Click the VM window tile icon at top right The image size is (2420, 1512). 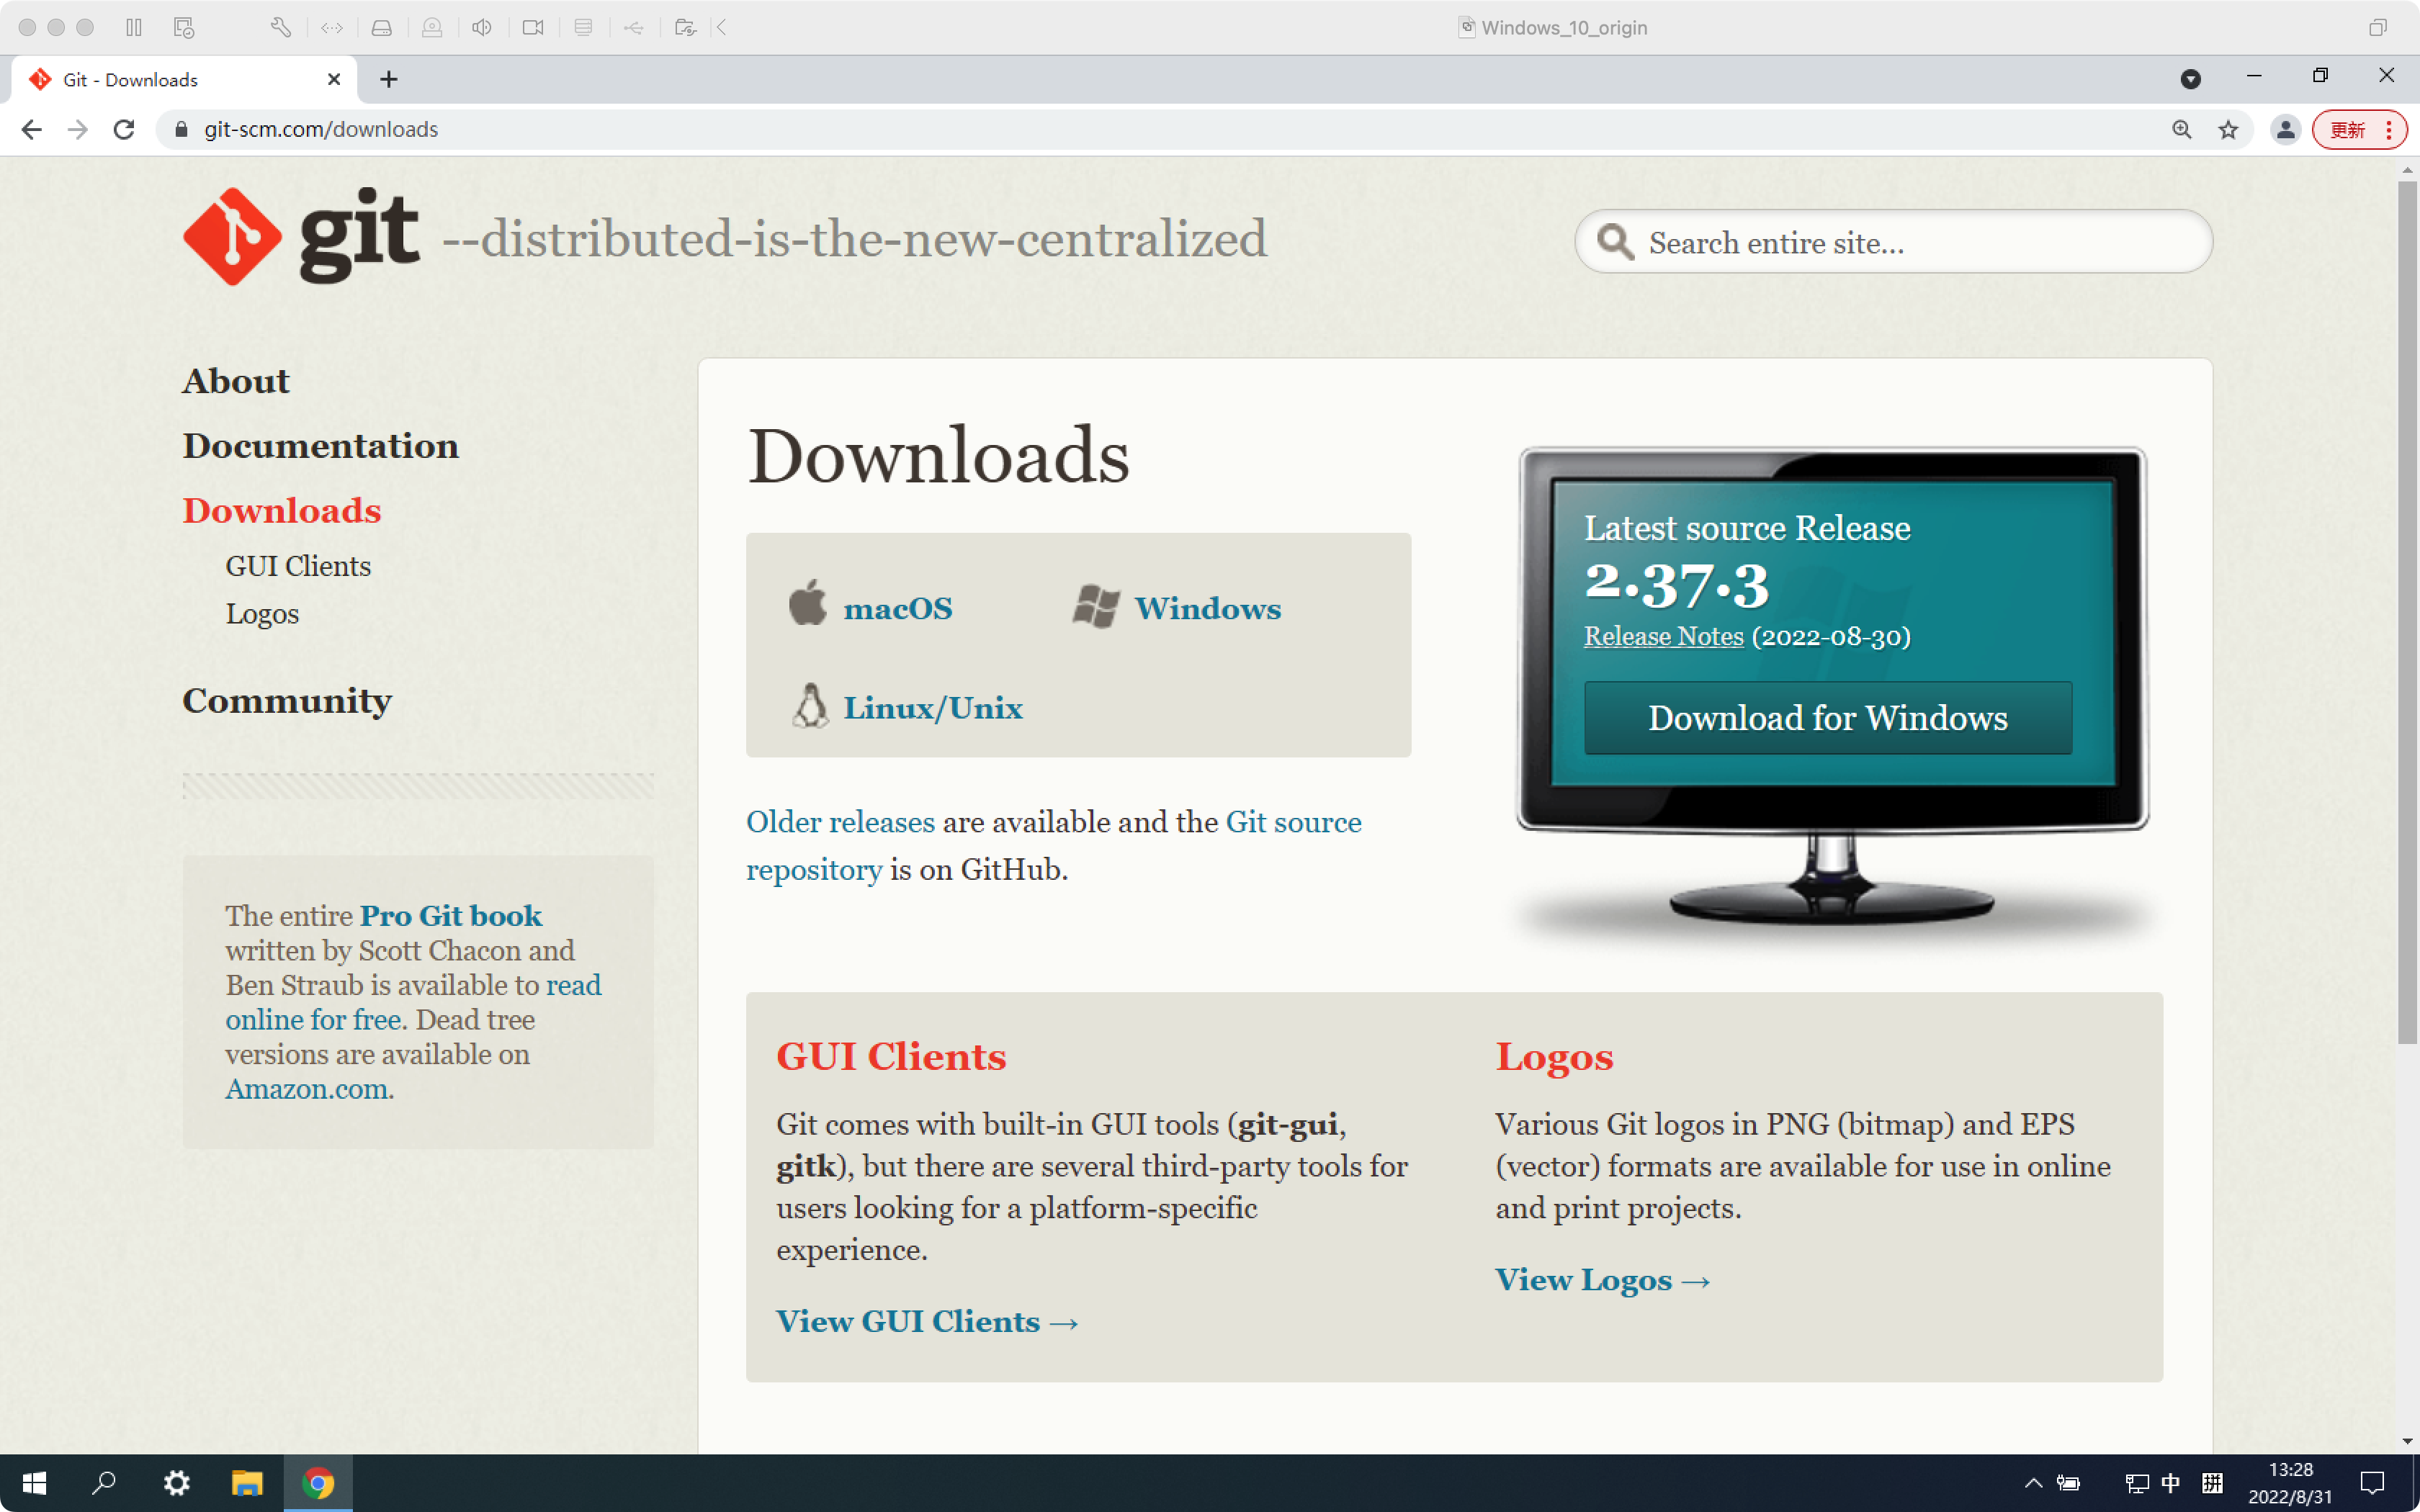(x=2378, y=27)
